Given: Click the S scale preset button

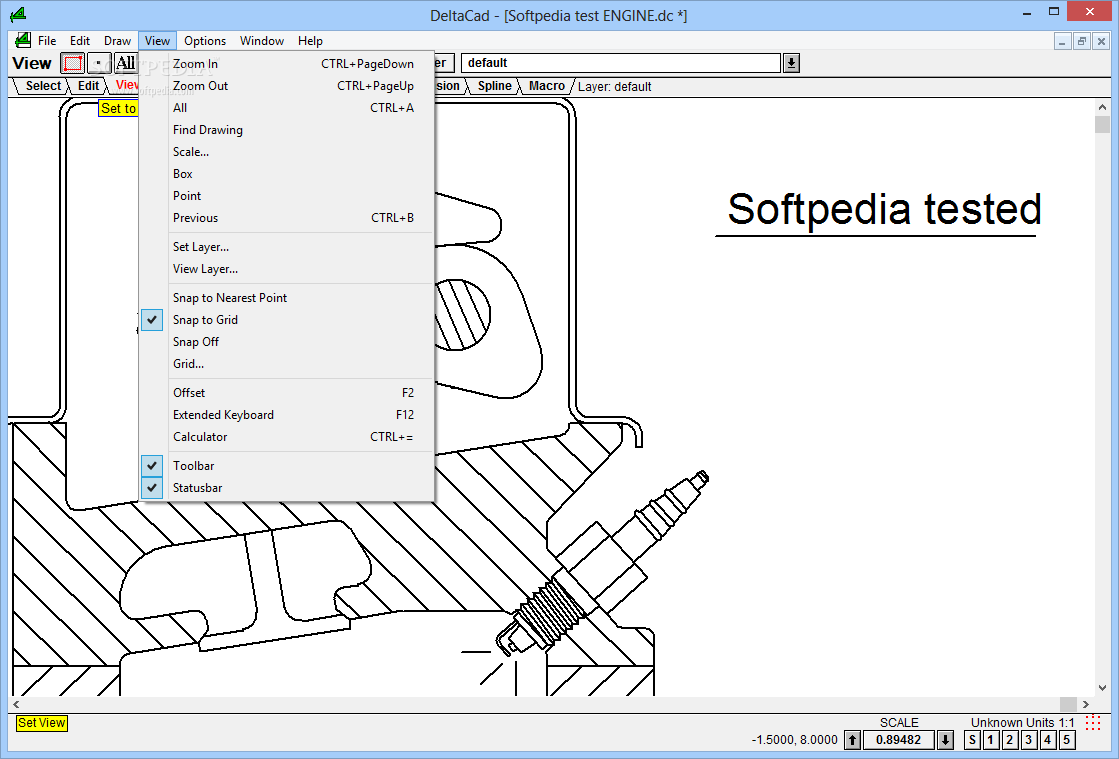Looking at the screenshot, I should point(972,740).
